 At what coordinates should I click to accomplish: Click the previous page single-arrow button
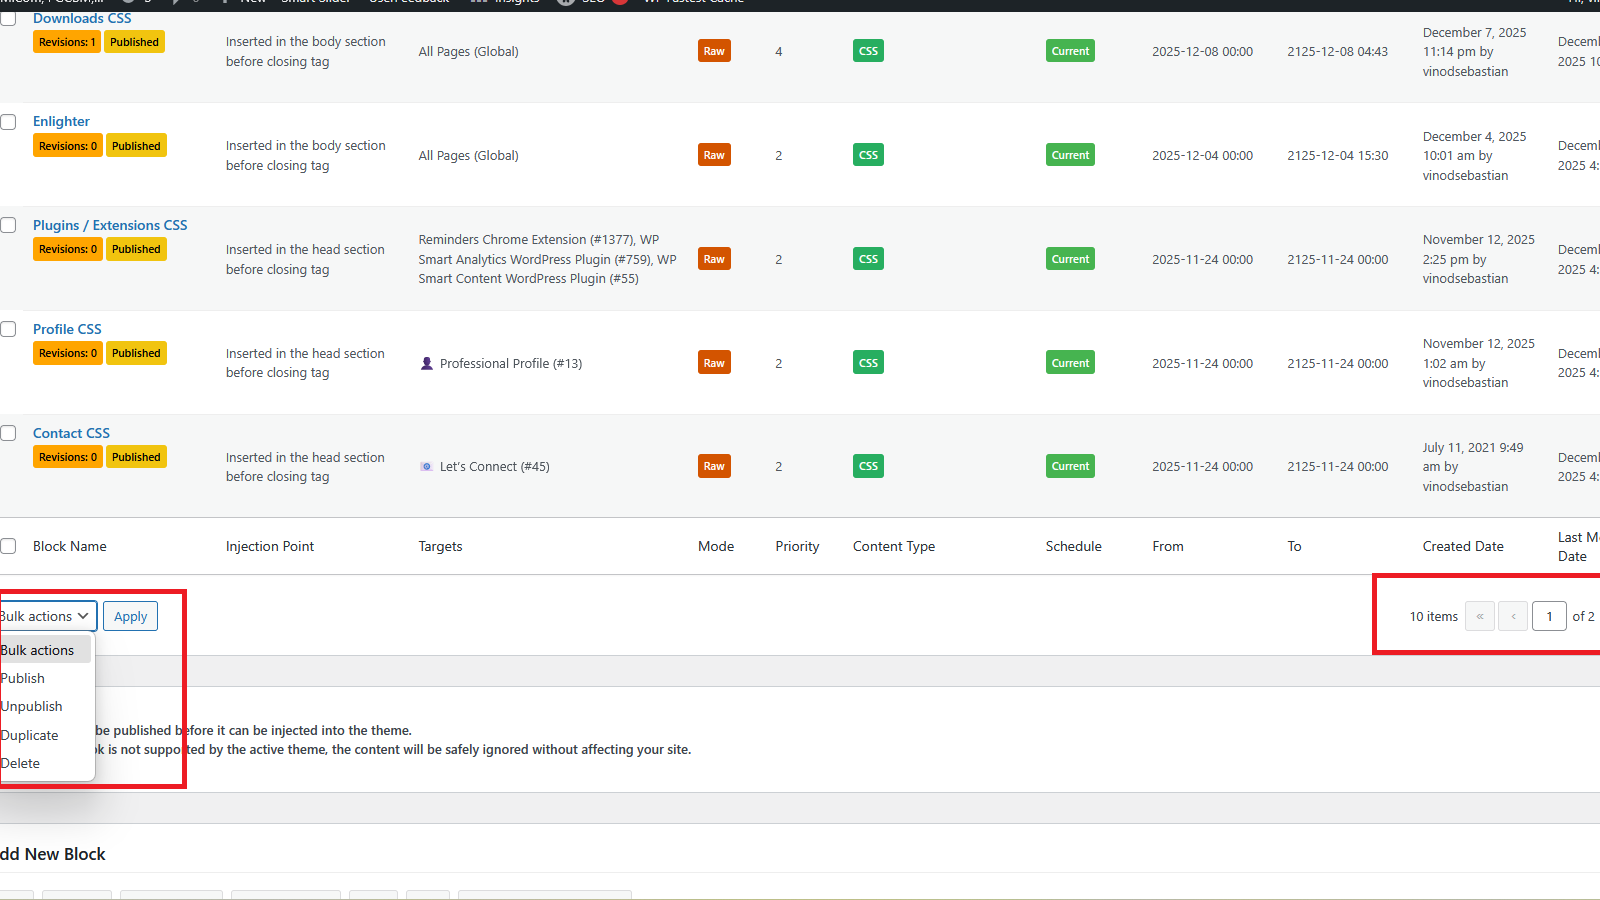1513,616
